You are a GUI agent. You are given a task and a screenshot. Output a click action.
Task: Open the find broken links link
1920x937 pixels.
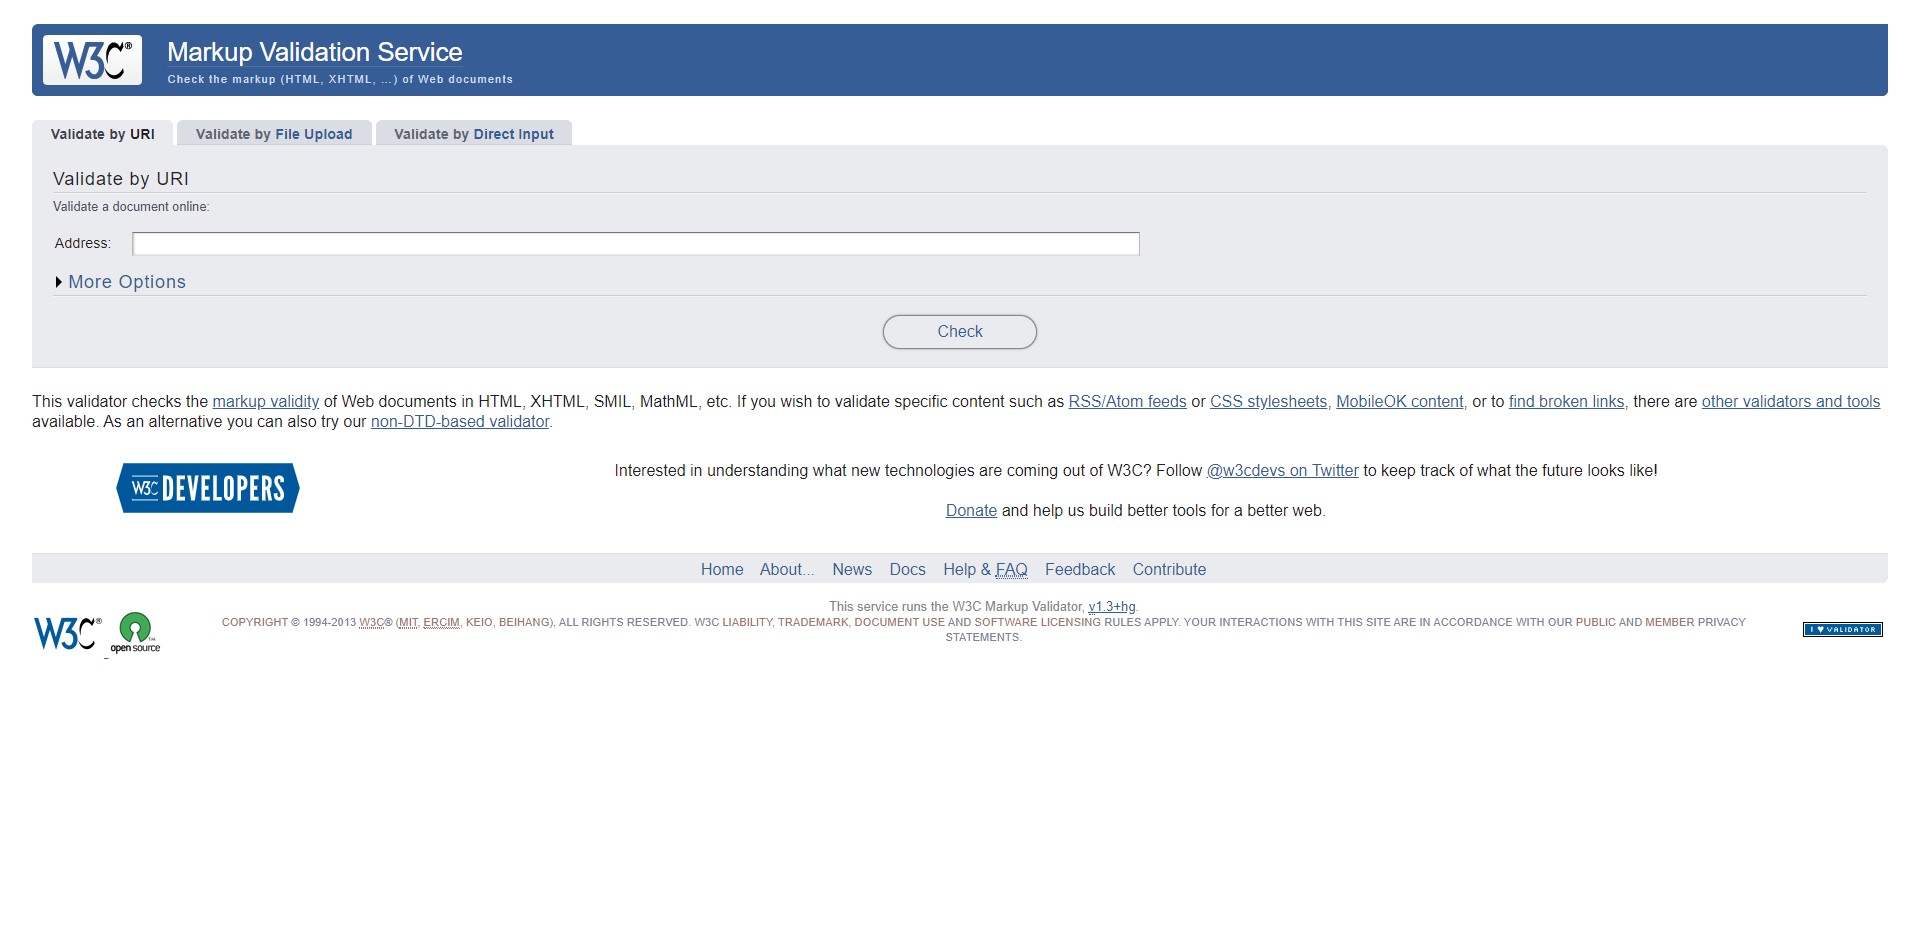(1567, 402)
